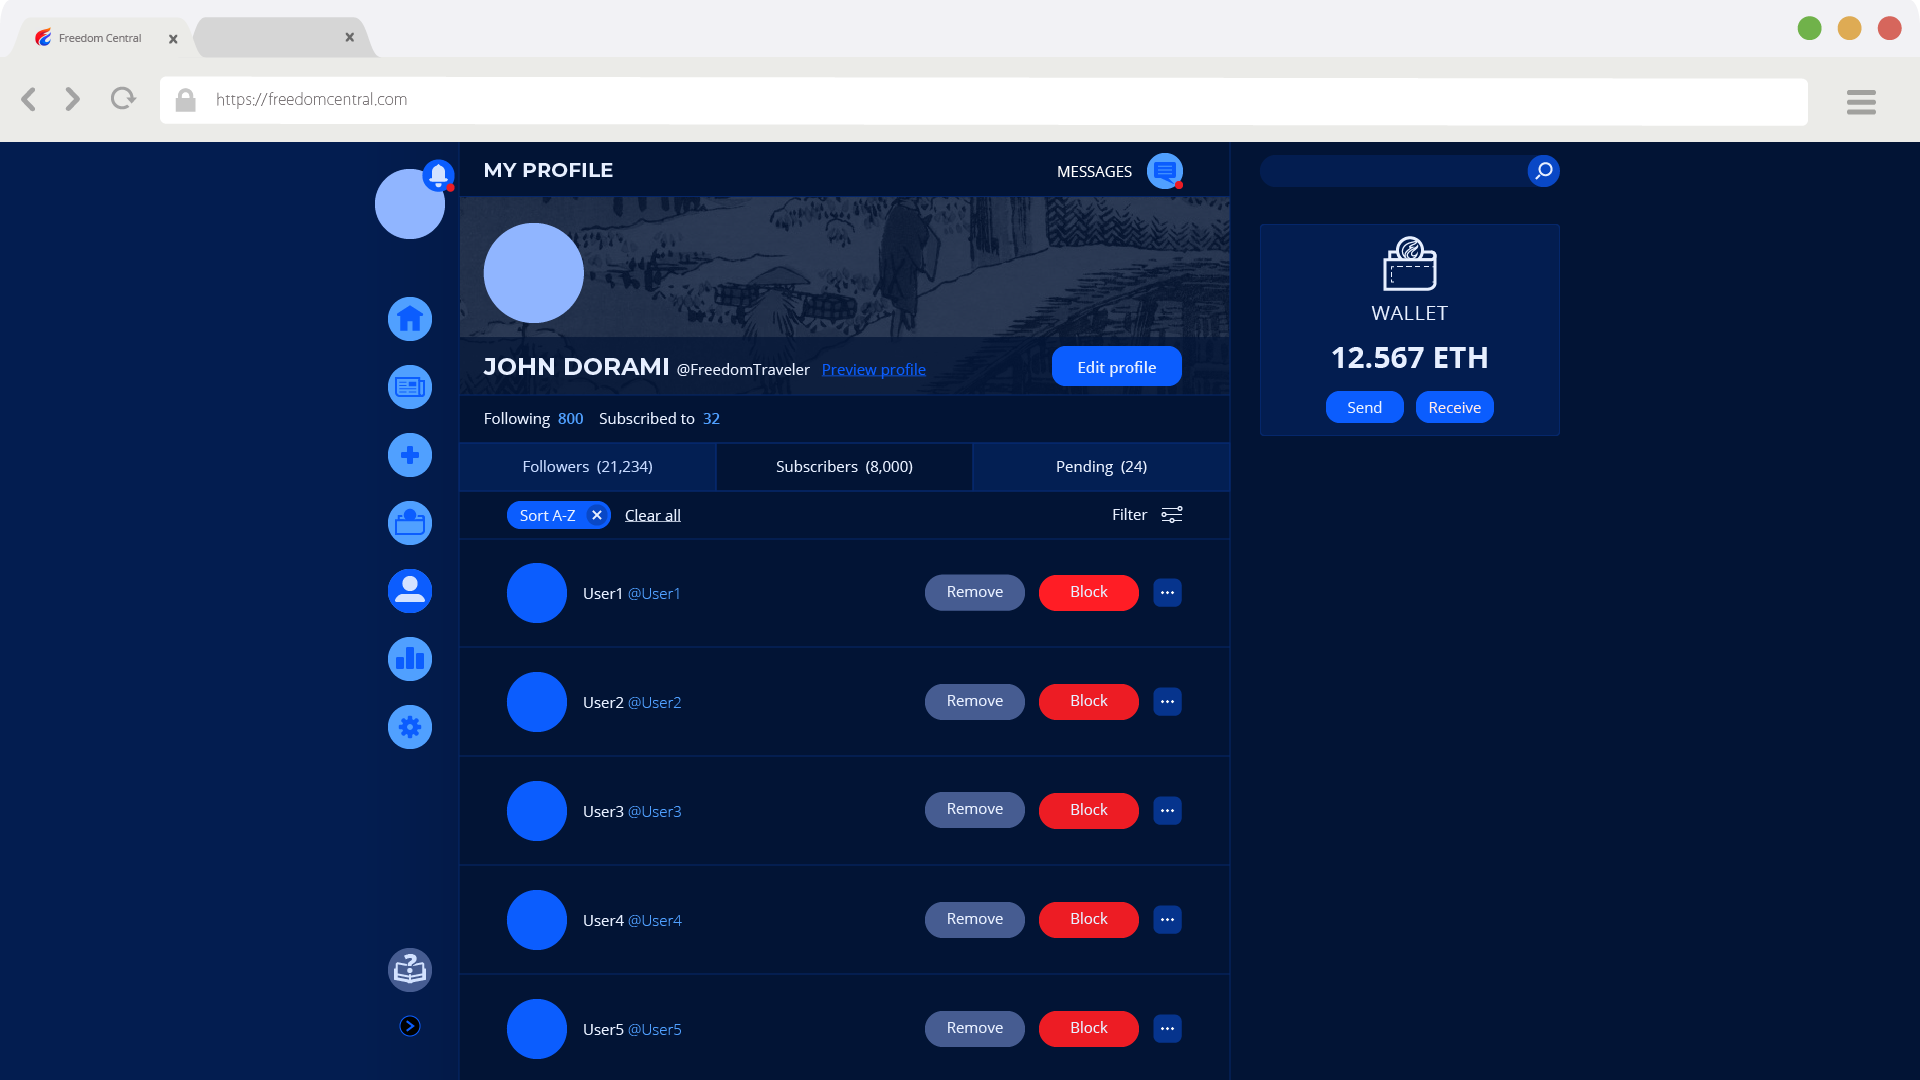Expand the sidebar with the arrow button
1920x1080 pixels.
[x=410, y=1026]
